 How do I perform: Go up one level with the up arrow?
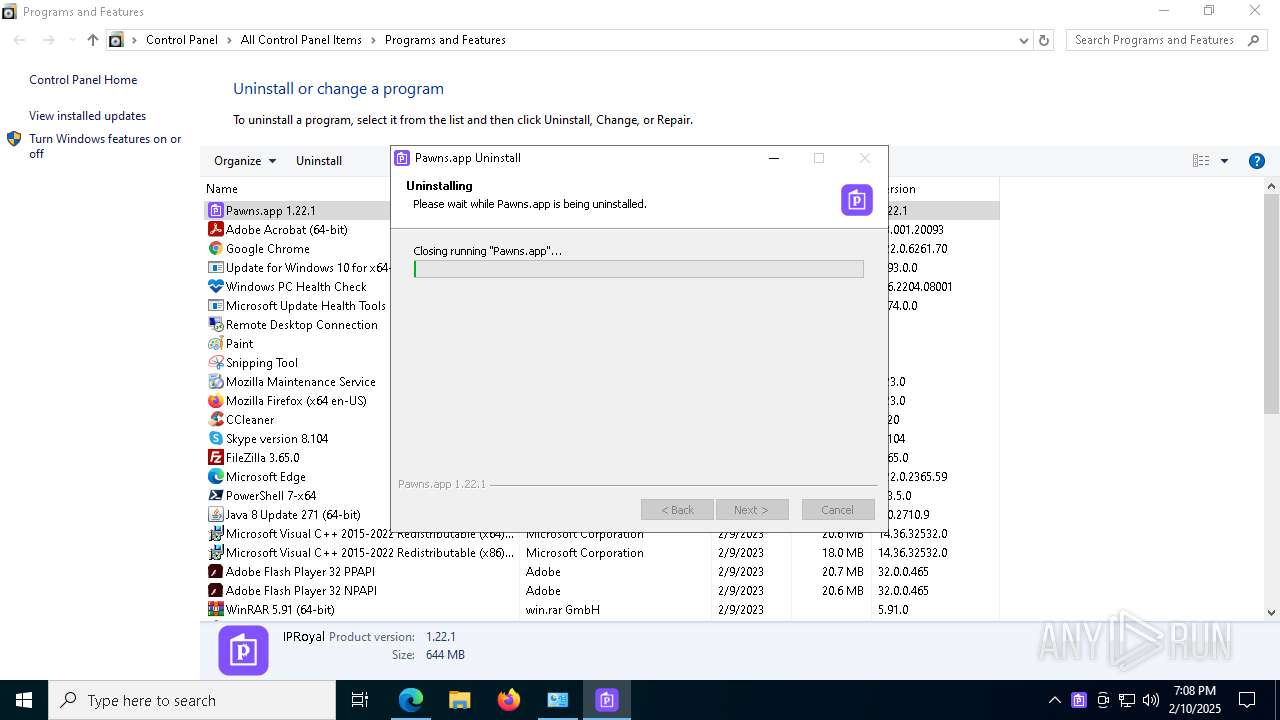(x=93, y=40)
